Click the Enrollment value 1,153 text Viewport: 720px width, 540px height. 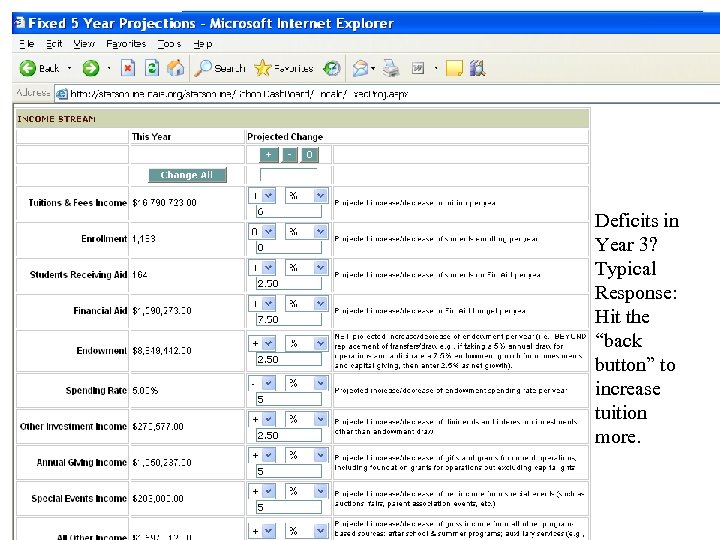pyautogui.click(x=144, y=239)
